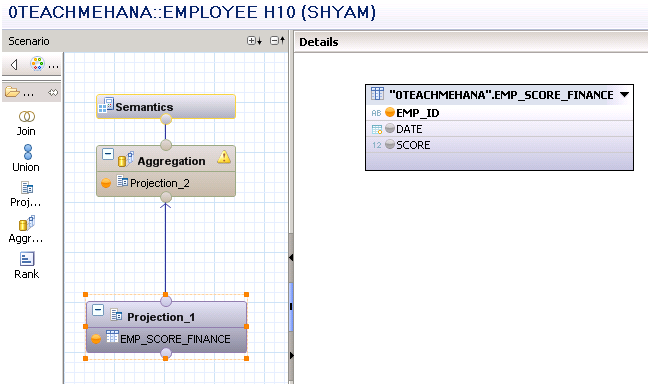648x384 pixels.
Task: Click the Semantics node bottom connector
Action: (166, 119)
